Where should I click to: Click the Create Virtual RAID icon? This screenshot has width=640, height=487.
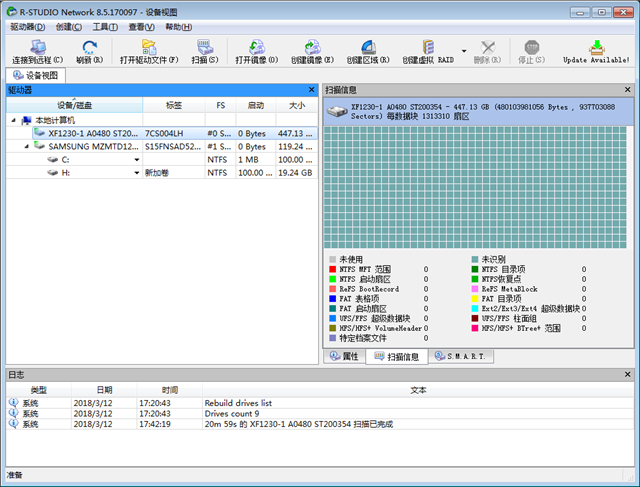(x=428, y=47)
